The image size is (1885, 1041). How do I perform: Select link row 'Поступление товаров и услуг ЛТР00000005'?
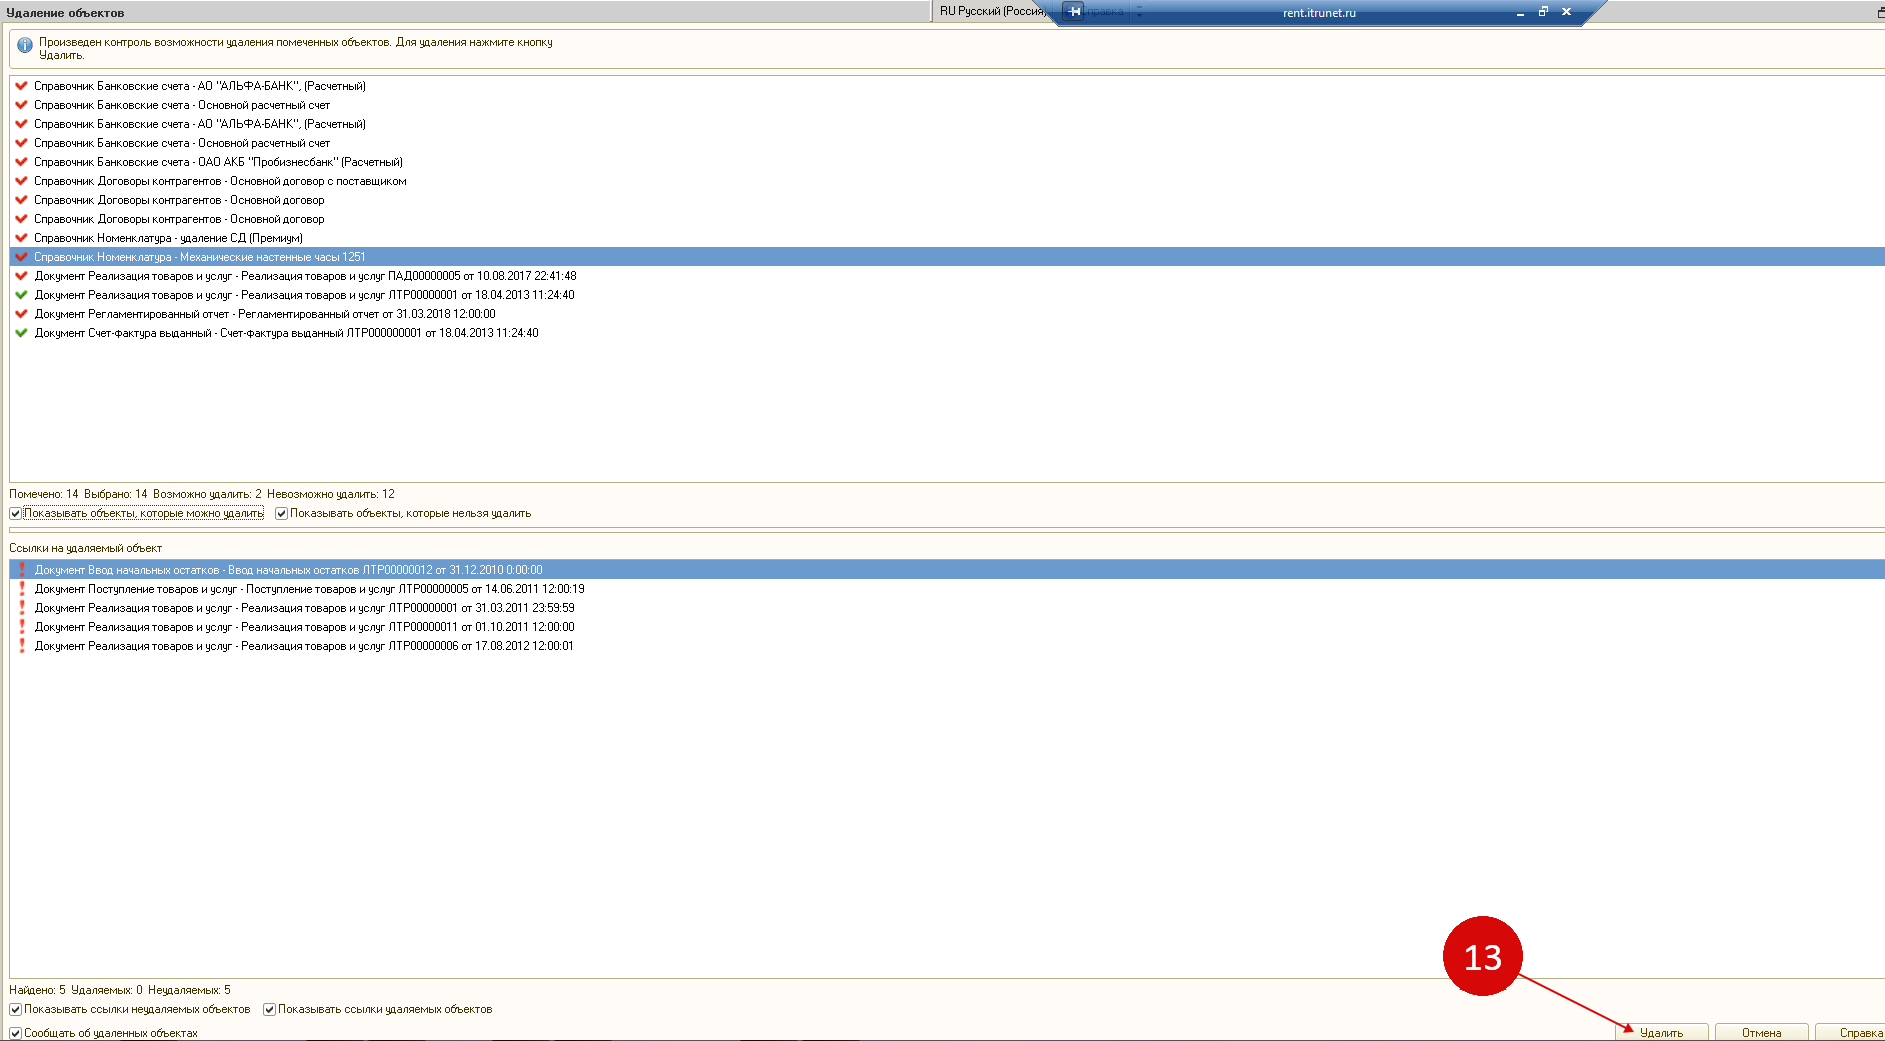[x=947, y=589]
